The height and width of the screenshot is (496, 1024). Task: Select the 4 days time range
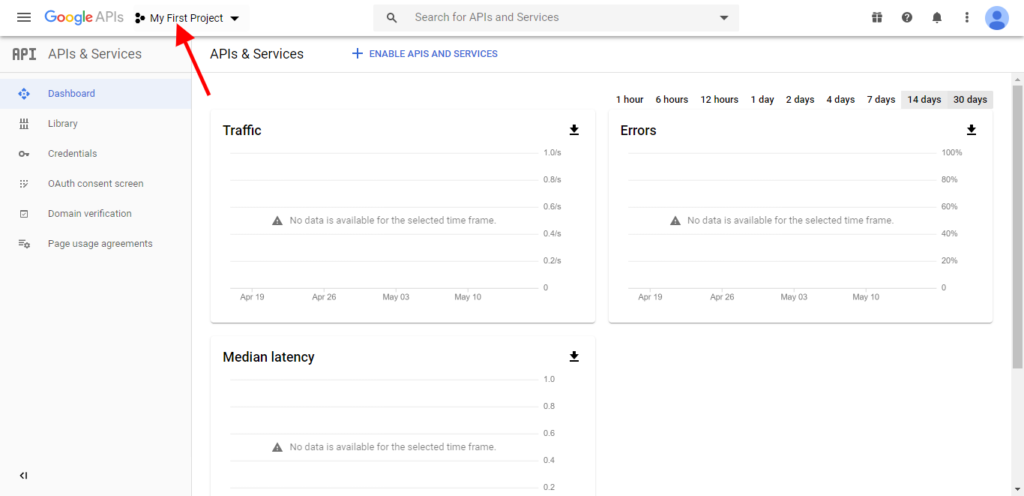(x=840, y=100)
